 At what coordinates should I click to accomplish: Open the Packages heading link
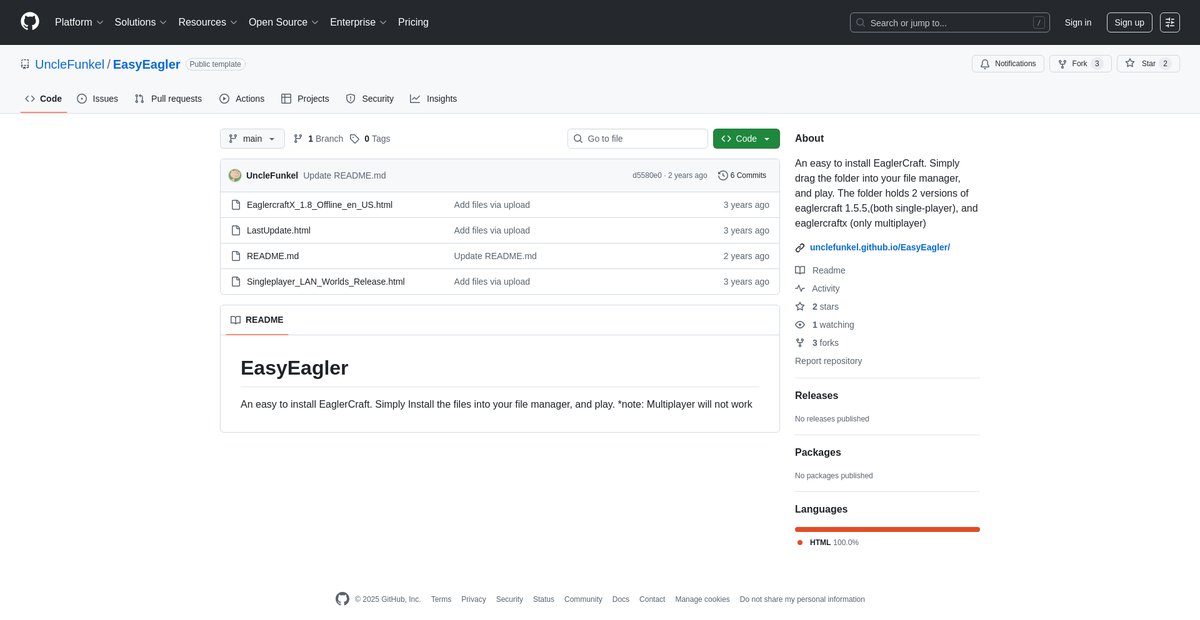[818, 453]
